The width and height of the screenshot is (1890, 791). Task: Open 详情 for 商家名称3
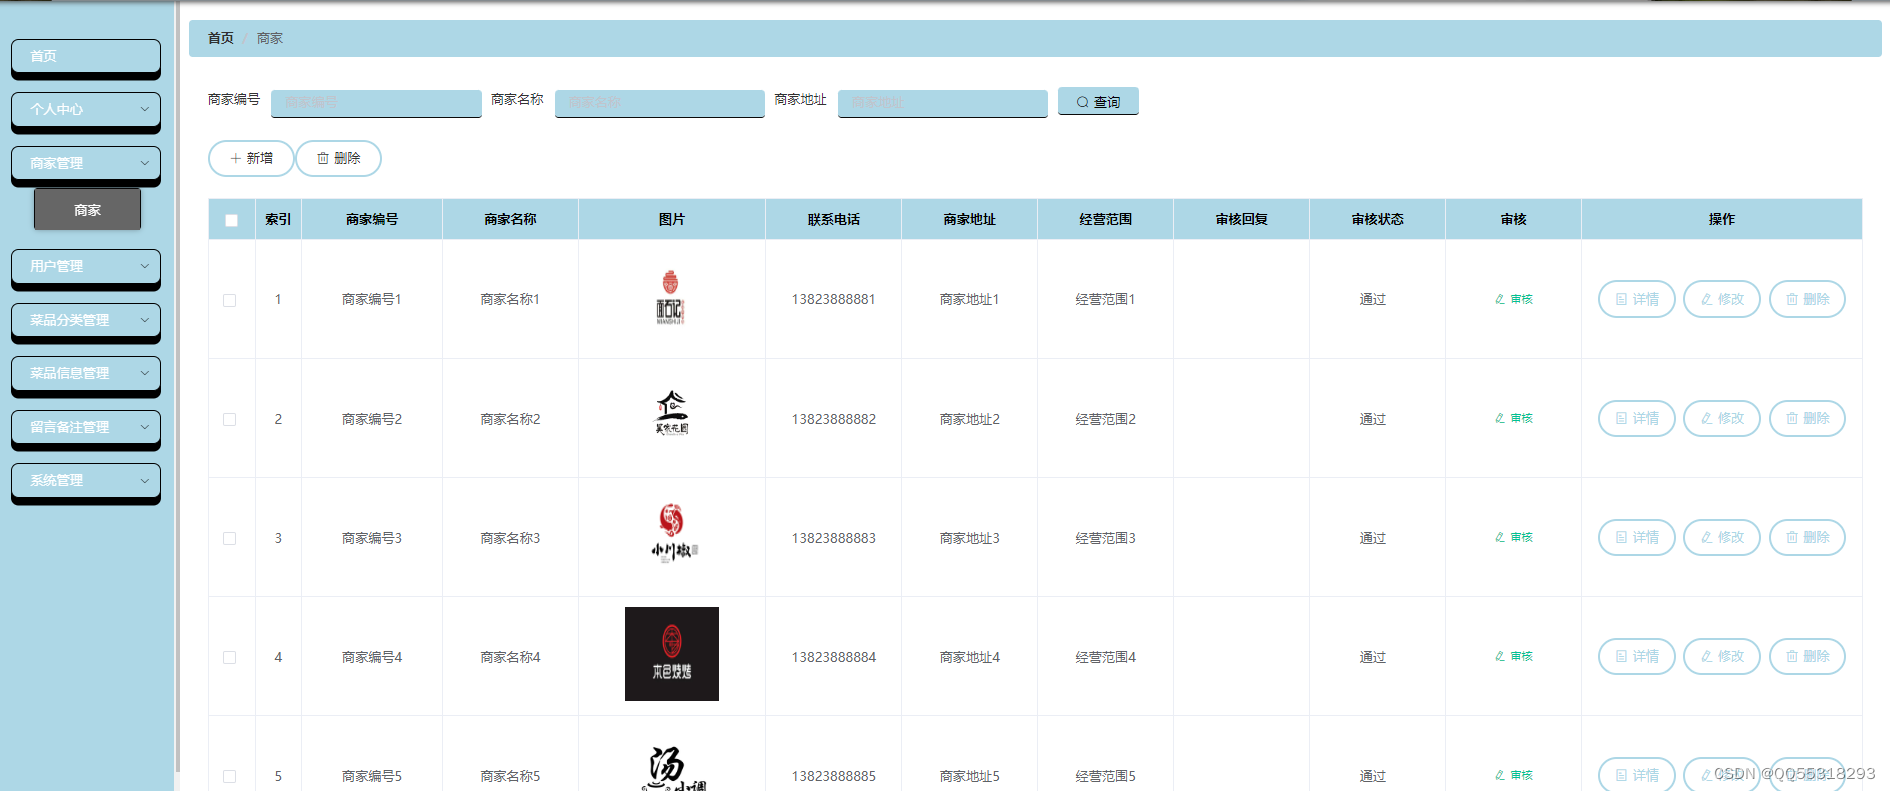click(1637, 537)
